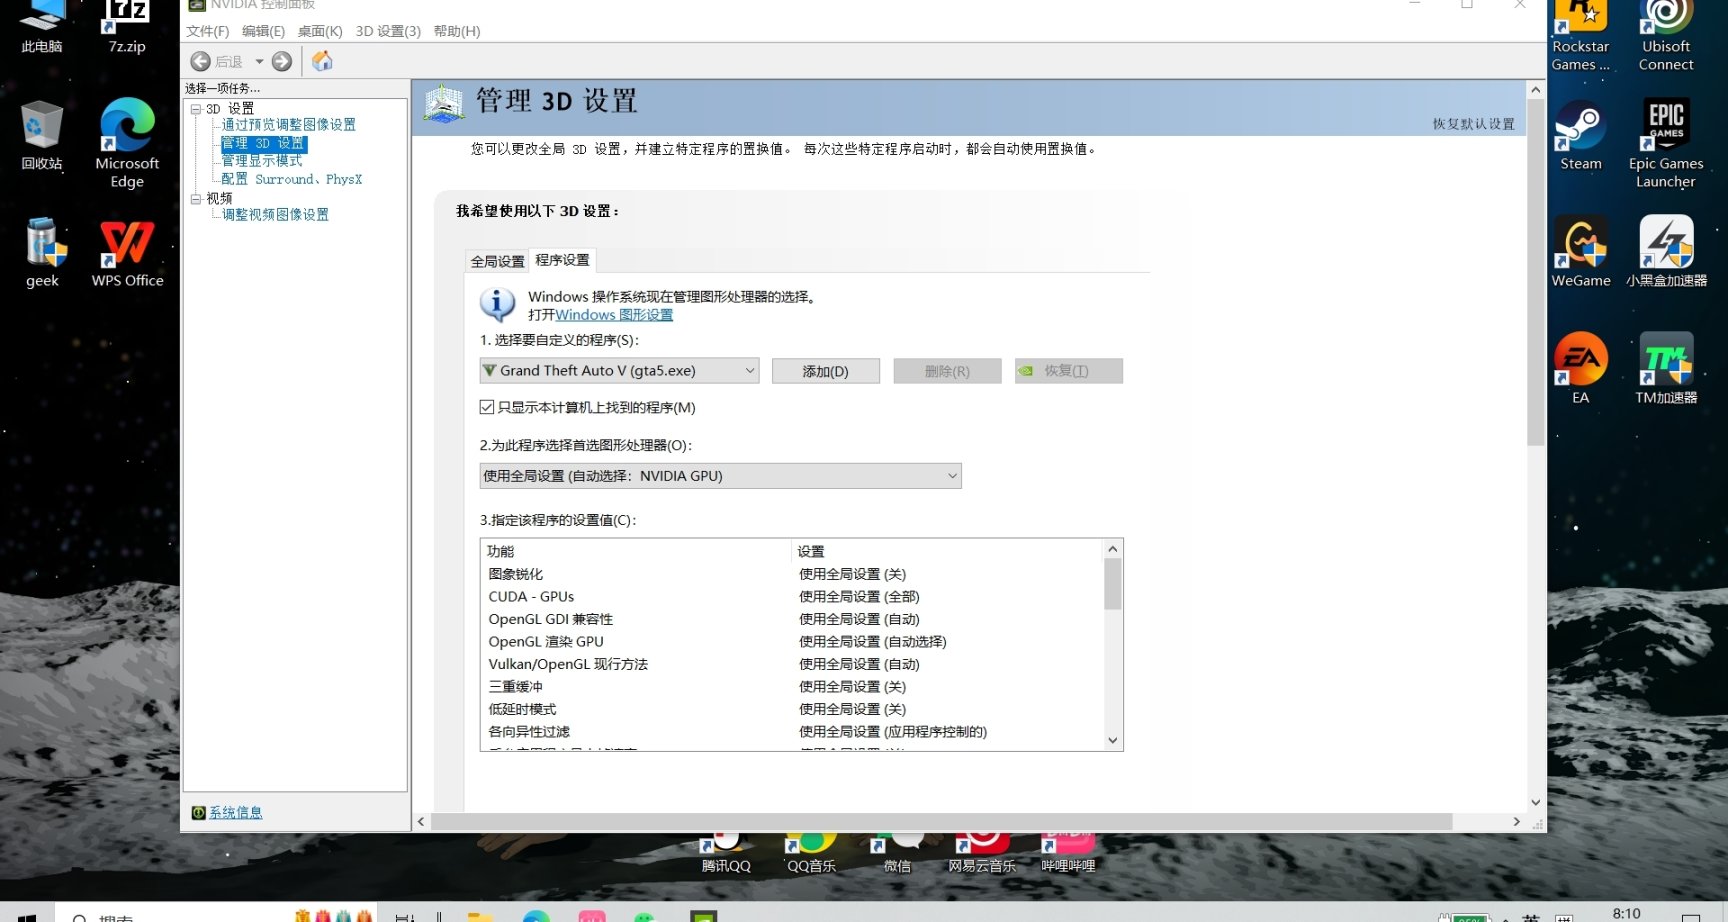
Task: Select the 图象锐化 settings row
Action: 792,574
